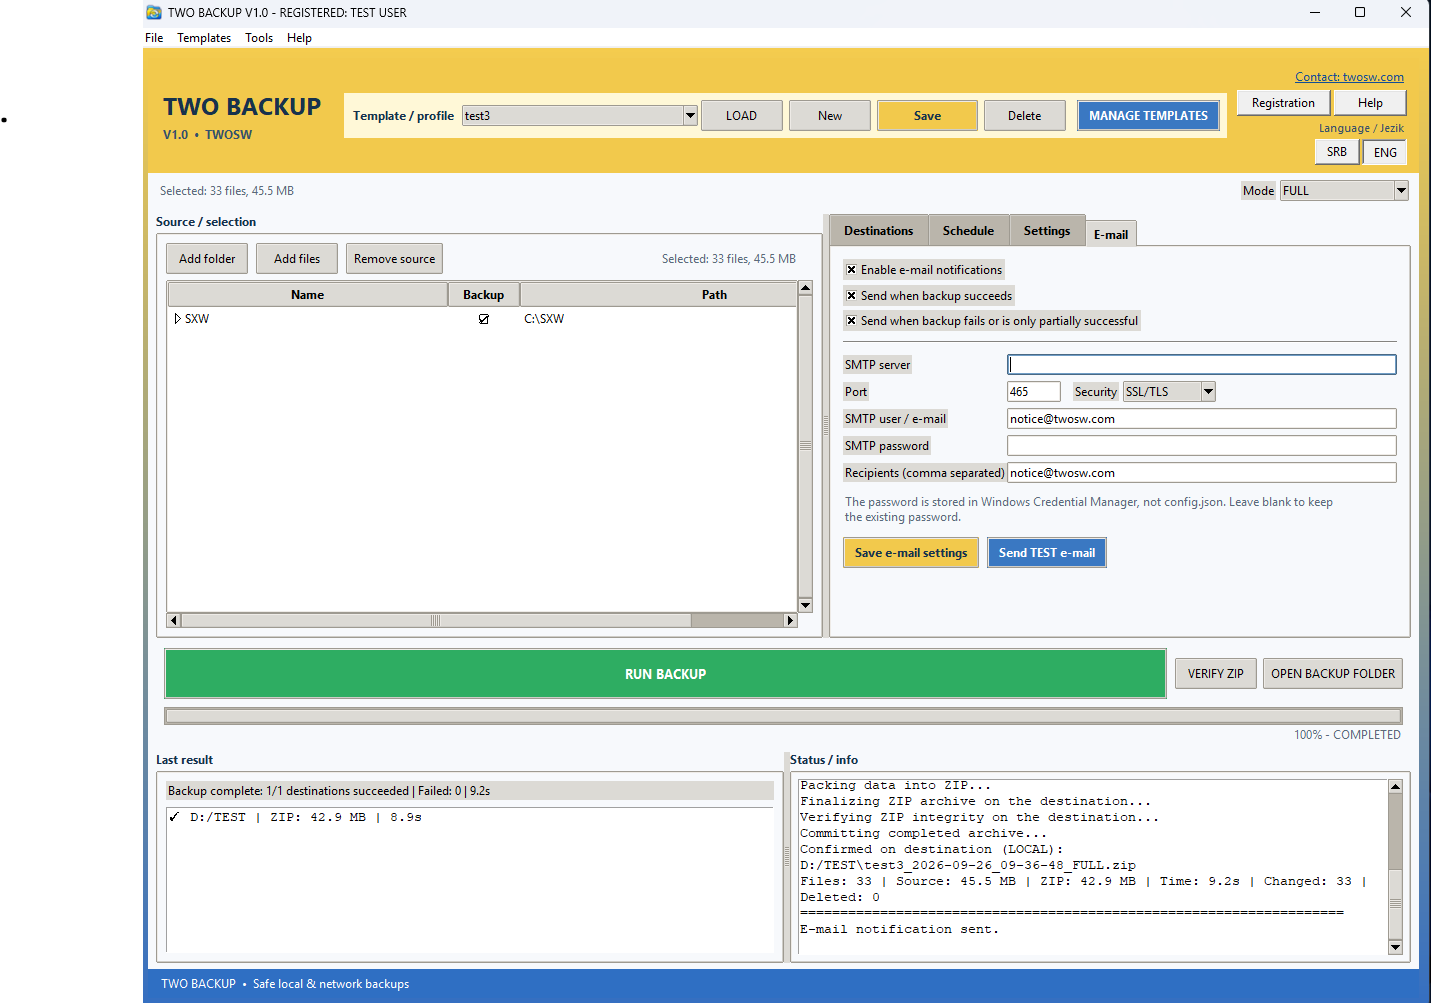Viewport: 1431px width, 1003px height.
Task: Click Add folder button
Action: pyautogui.click(x=207, y=259)
